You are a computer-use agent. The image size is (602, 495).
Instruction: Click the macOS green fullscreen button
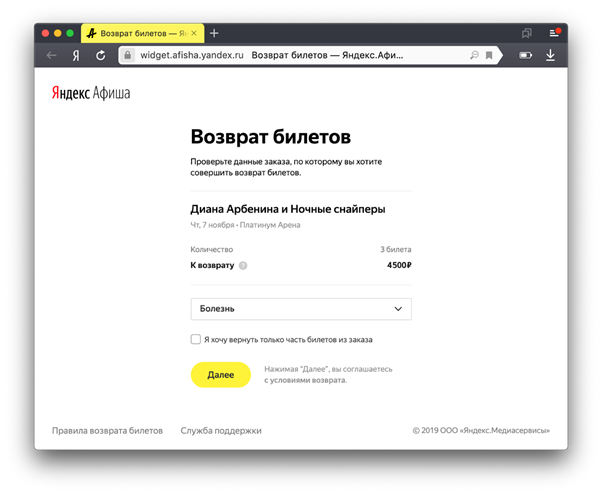pos(70,33)
